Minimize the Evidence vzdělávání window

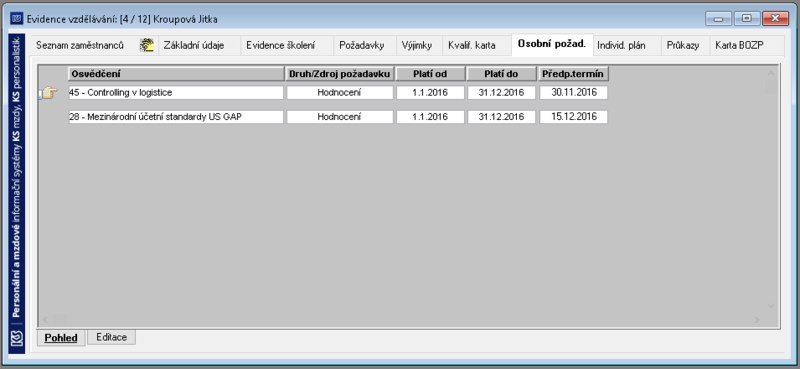(x=719, y=18)
